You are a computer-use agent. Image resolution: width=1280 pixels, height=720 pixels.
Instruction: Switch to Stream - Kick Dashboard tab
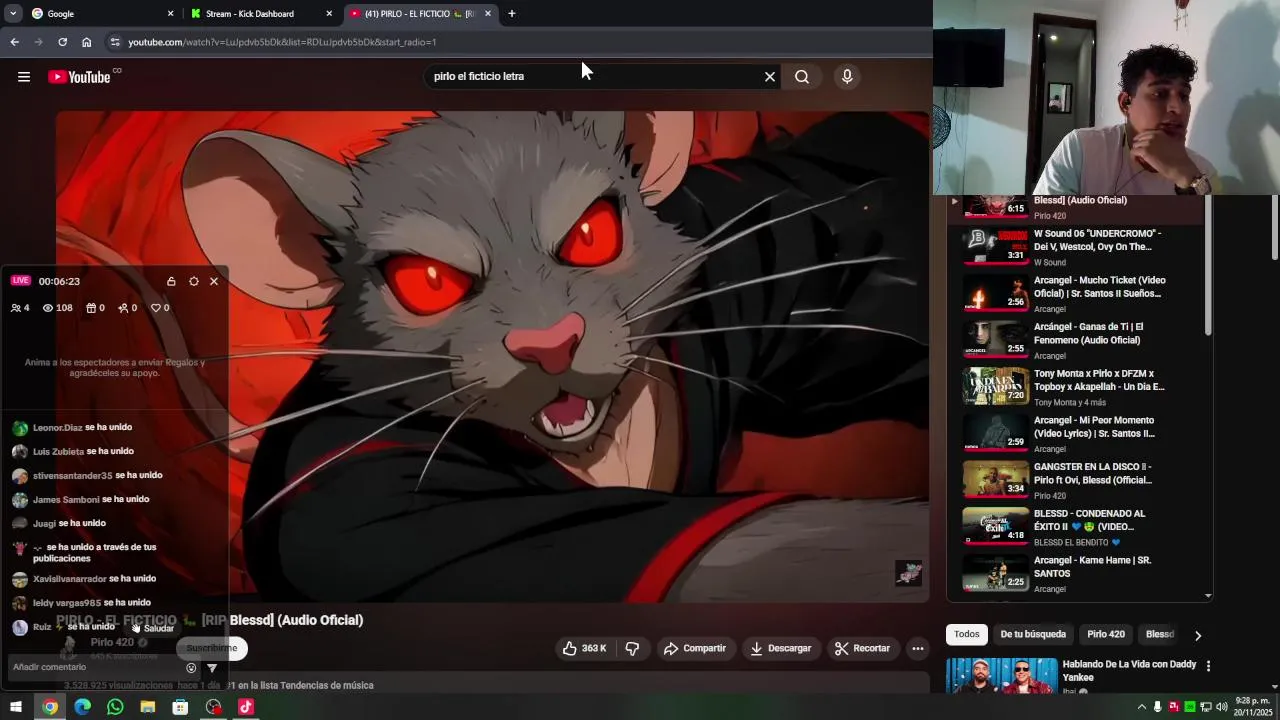coord(263,14)
